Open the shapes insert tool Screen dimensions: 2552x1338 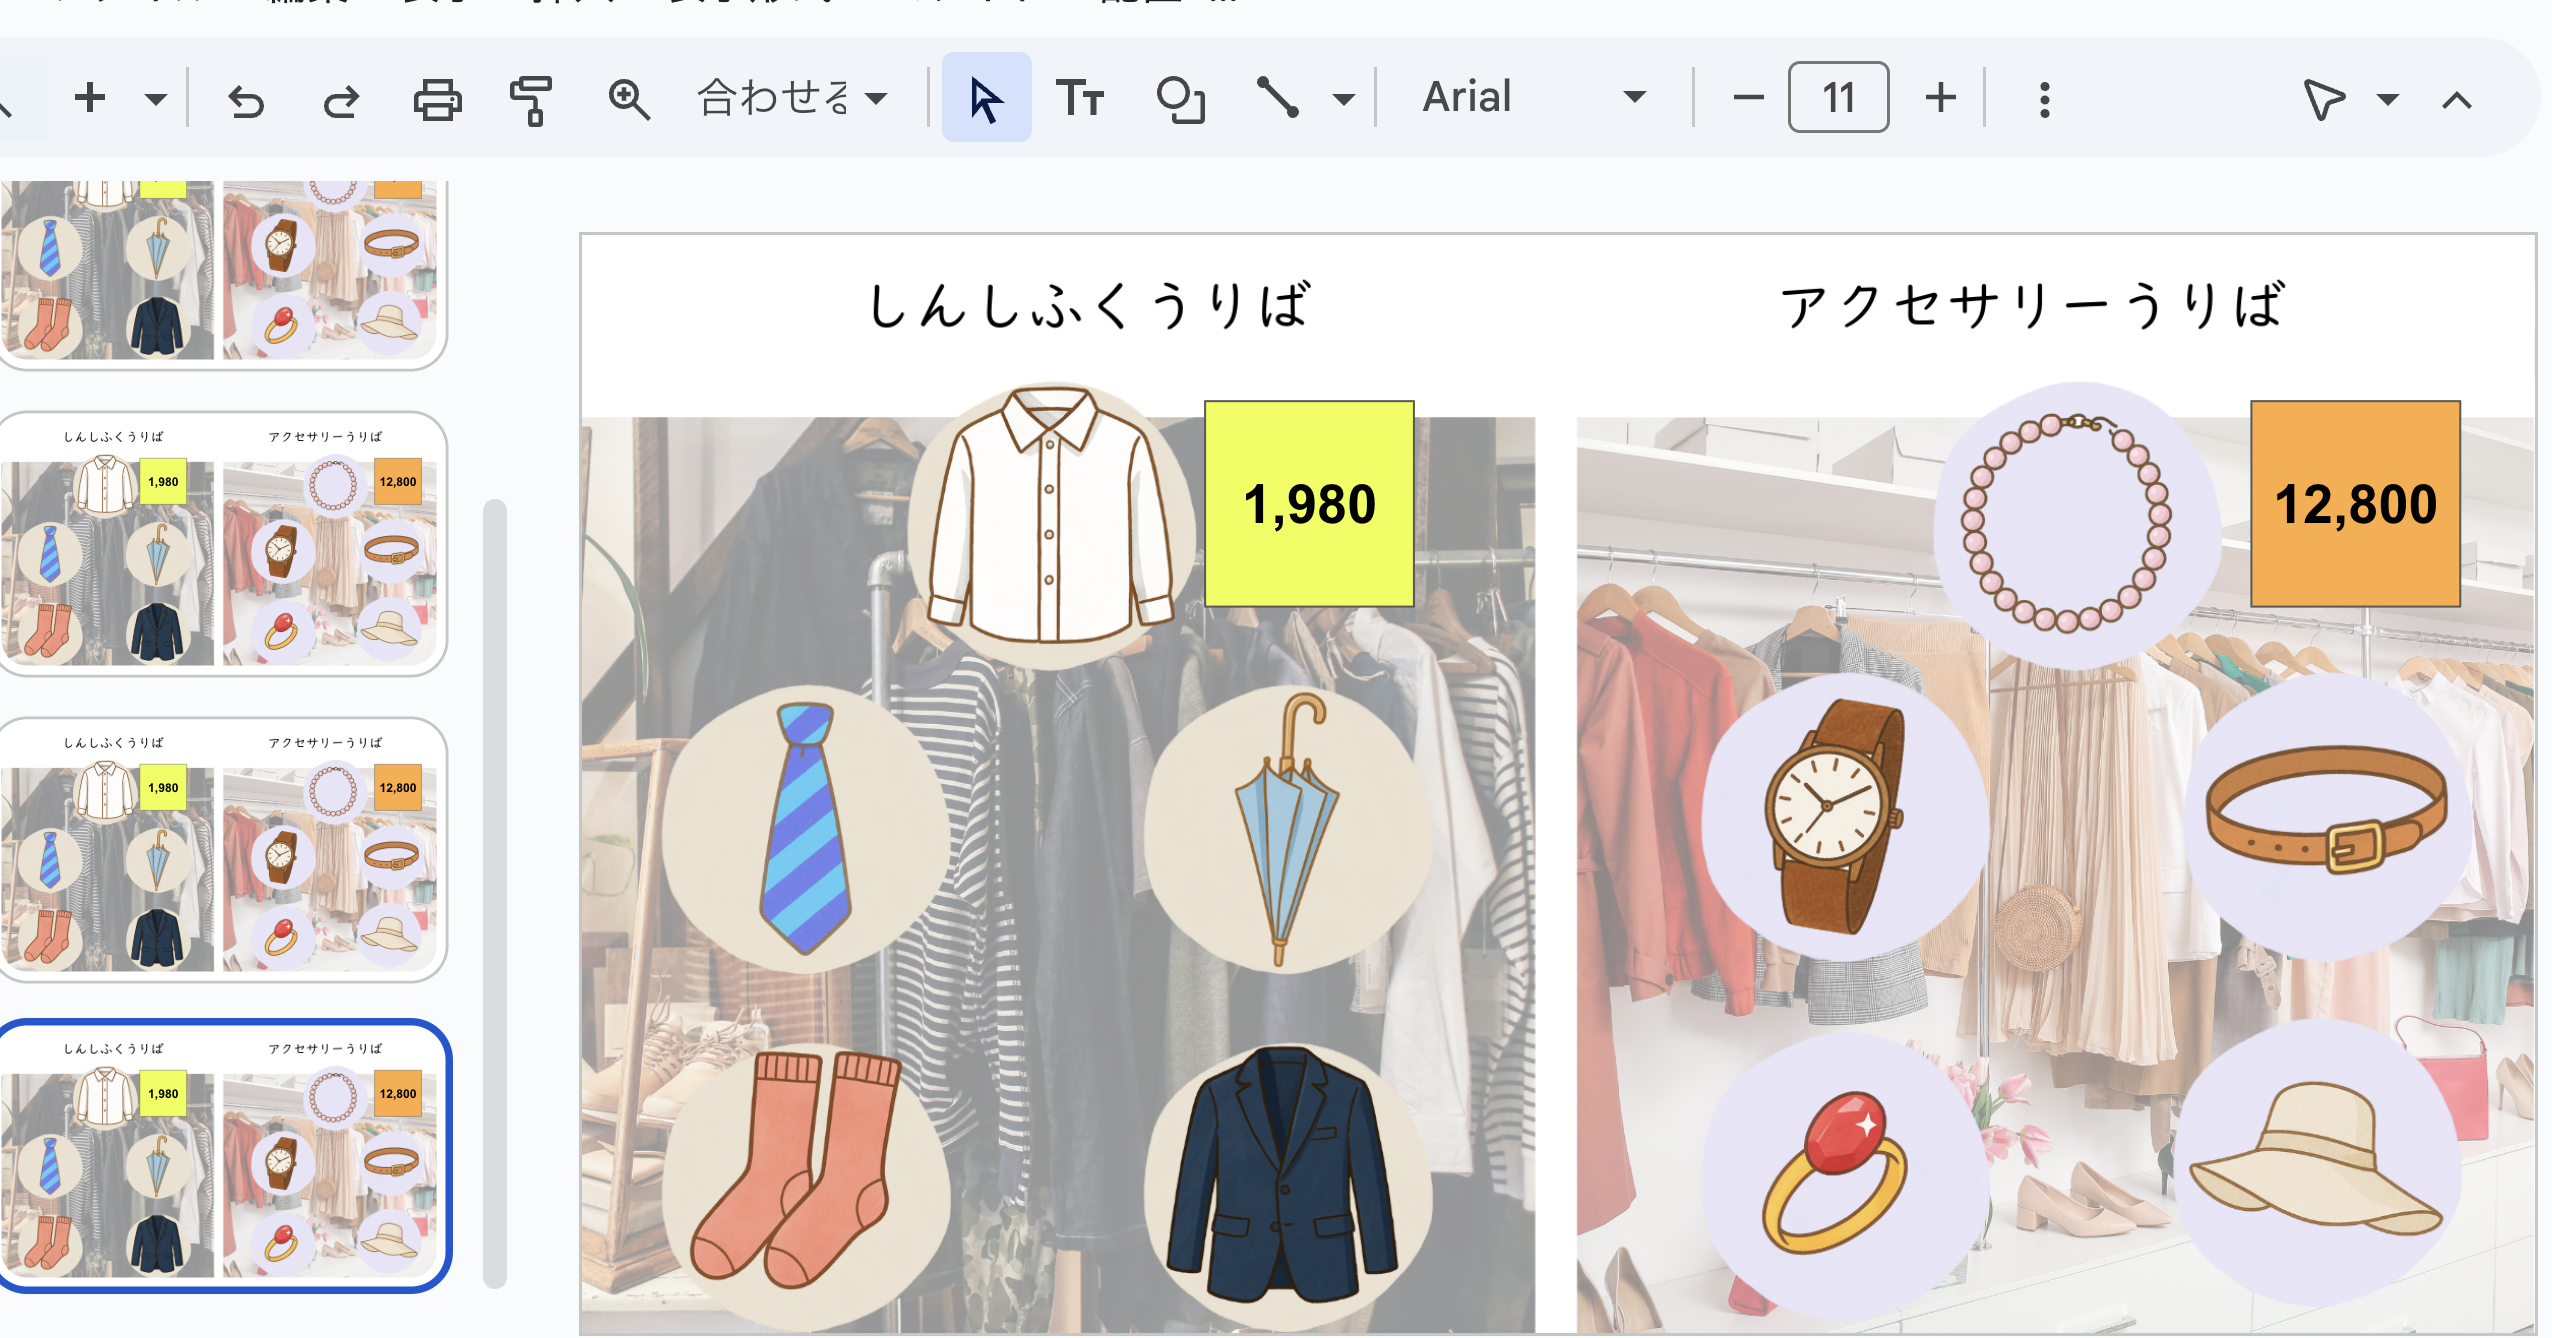point(1181,98)
